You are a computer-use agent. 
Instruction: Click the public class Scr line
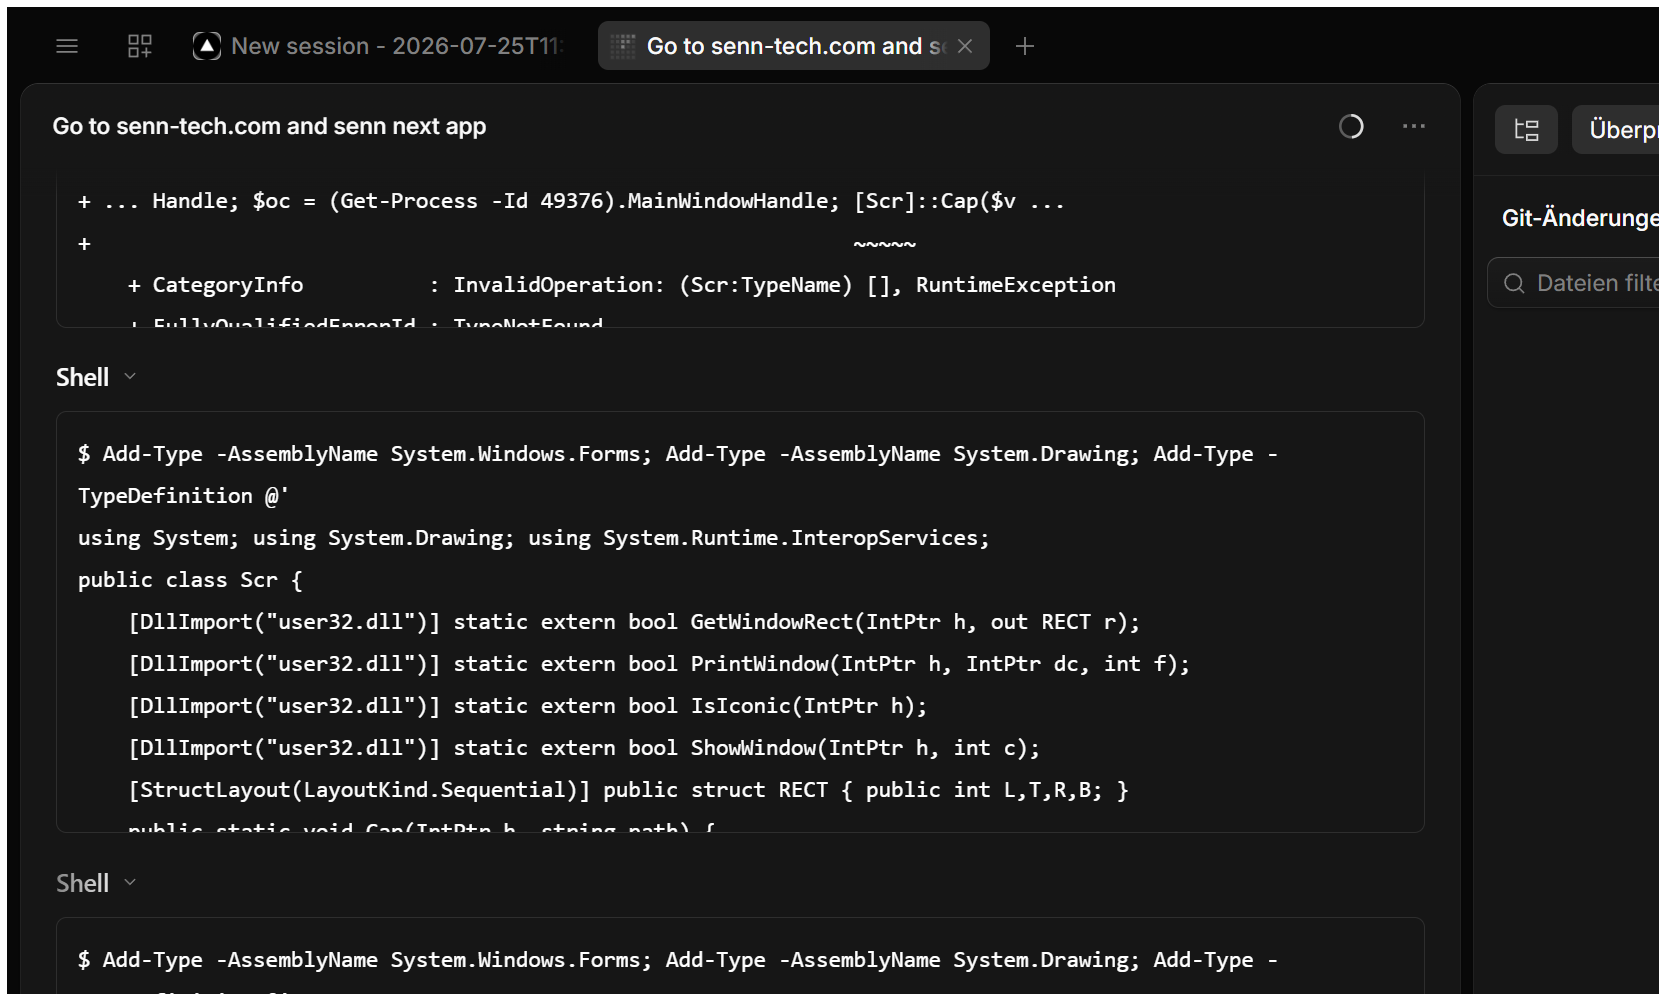coord(190,580)
